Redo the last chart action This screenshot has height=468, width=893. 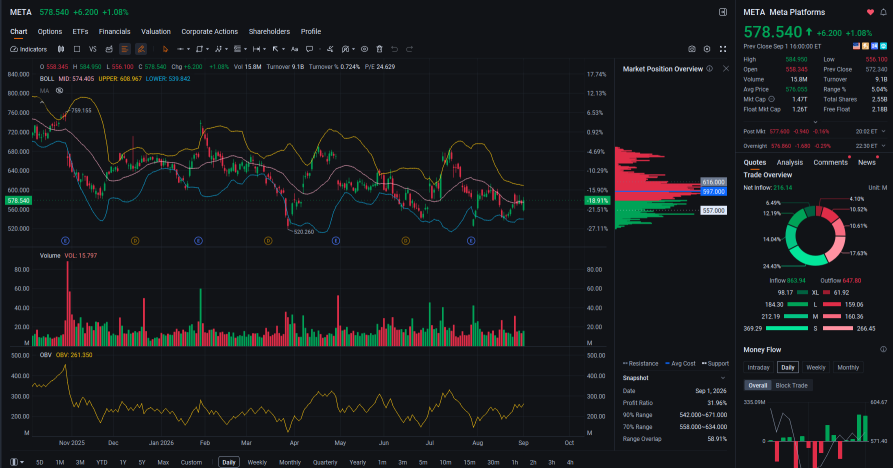(409, 50)
